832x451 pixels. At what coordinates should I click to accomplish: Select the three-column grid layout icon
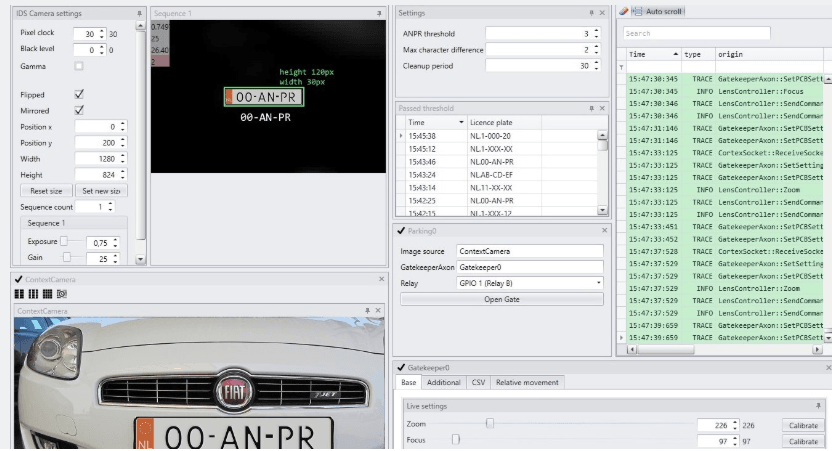32,295
